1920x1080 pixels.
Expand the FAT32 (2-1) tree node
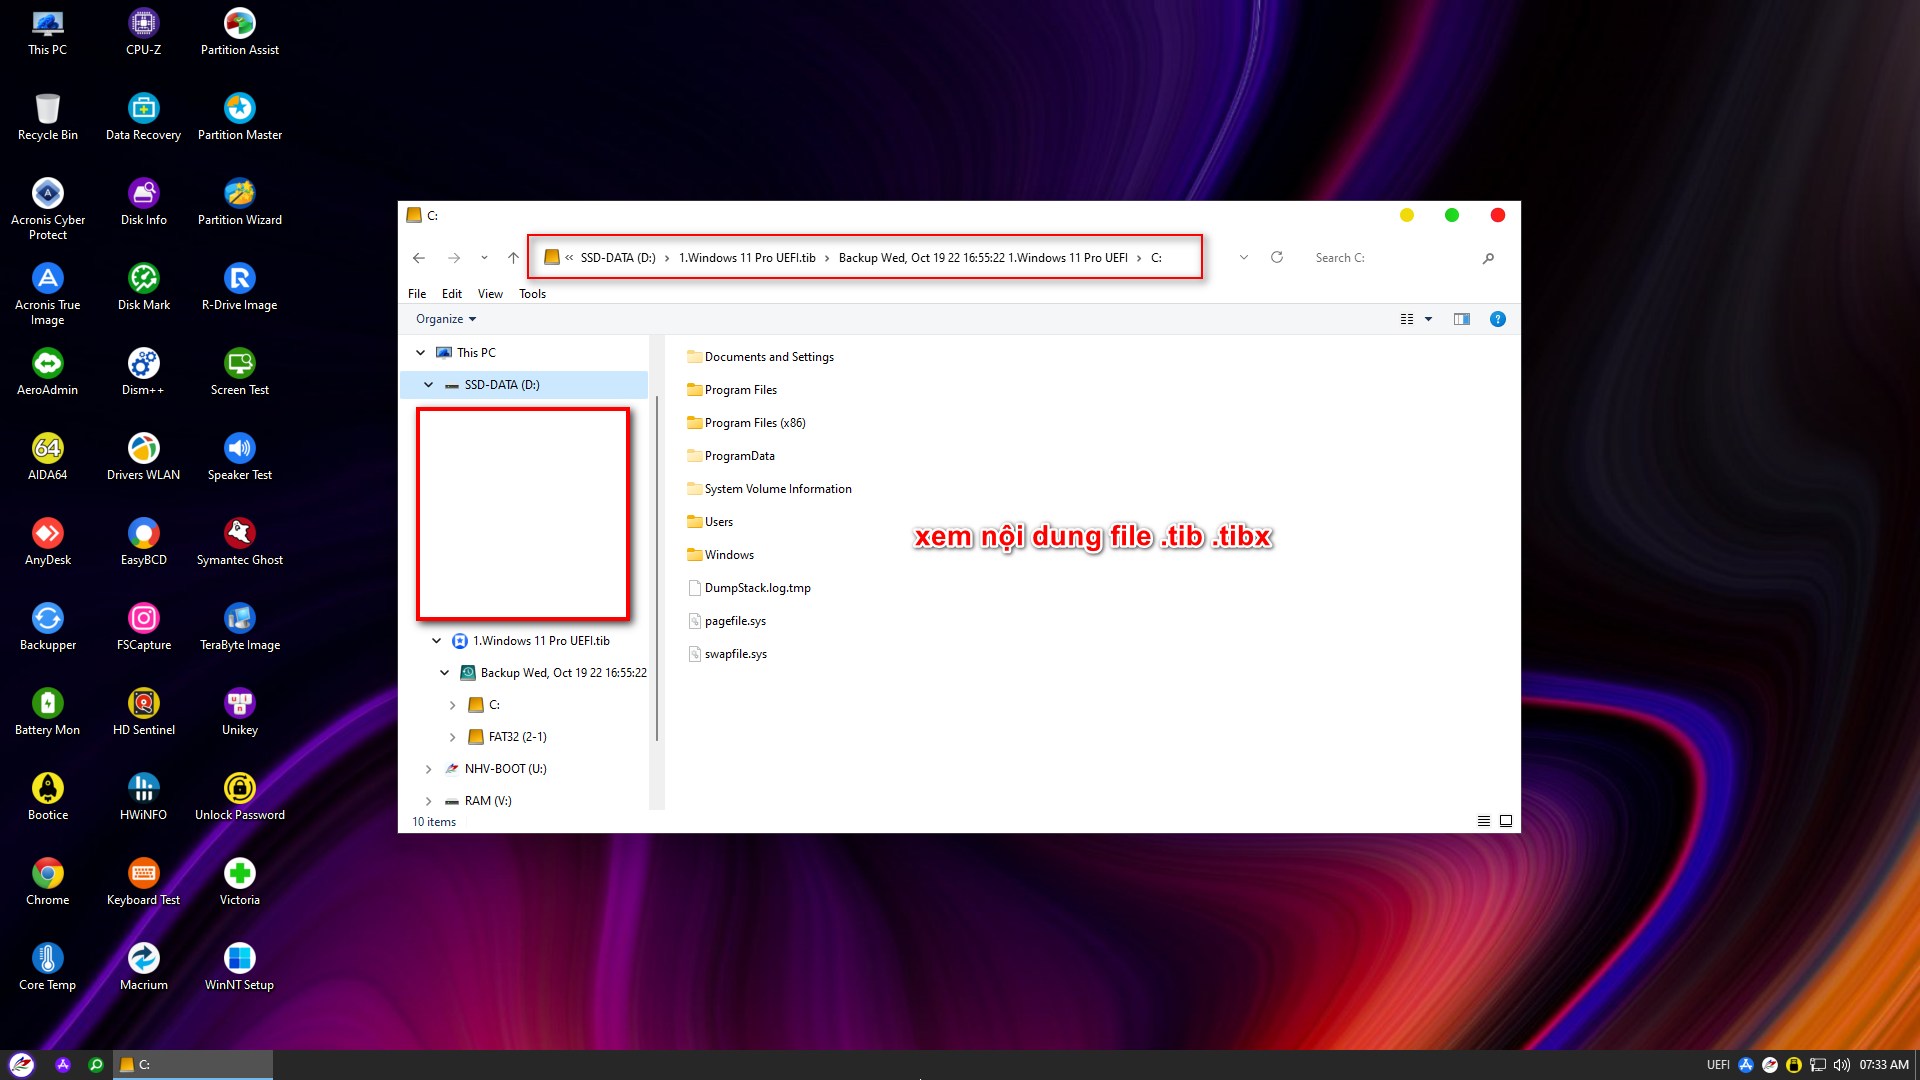click(453, 737)
